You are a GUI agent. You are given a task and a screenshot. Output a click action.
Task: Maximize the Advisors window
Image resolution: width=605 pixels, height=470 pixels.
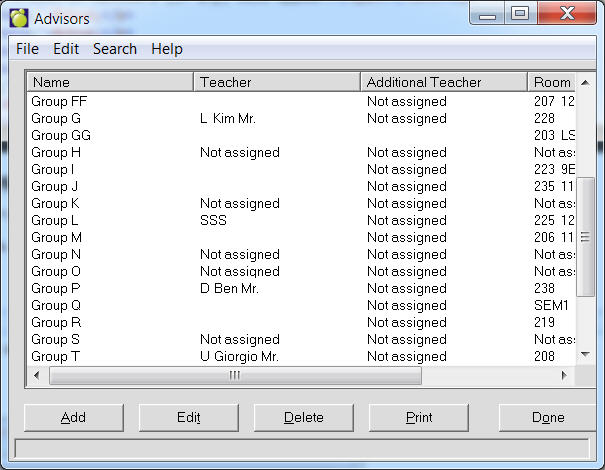pyautogui.click(x=519, y=14)
